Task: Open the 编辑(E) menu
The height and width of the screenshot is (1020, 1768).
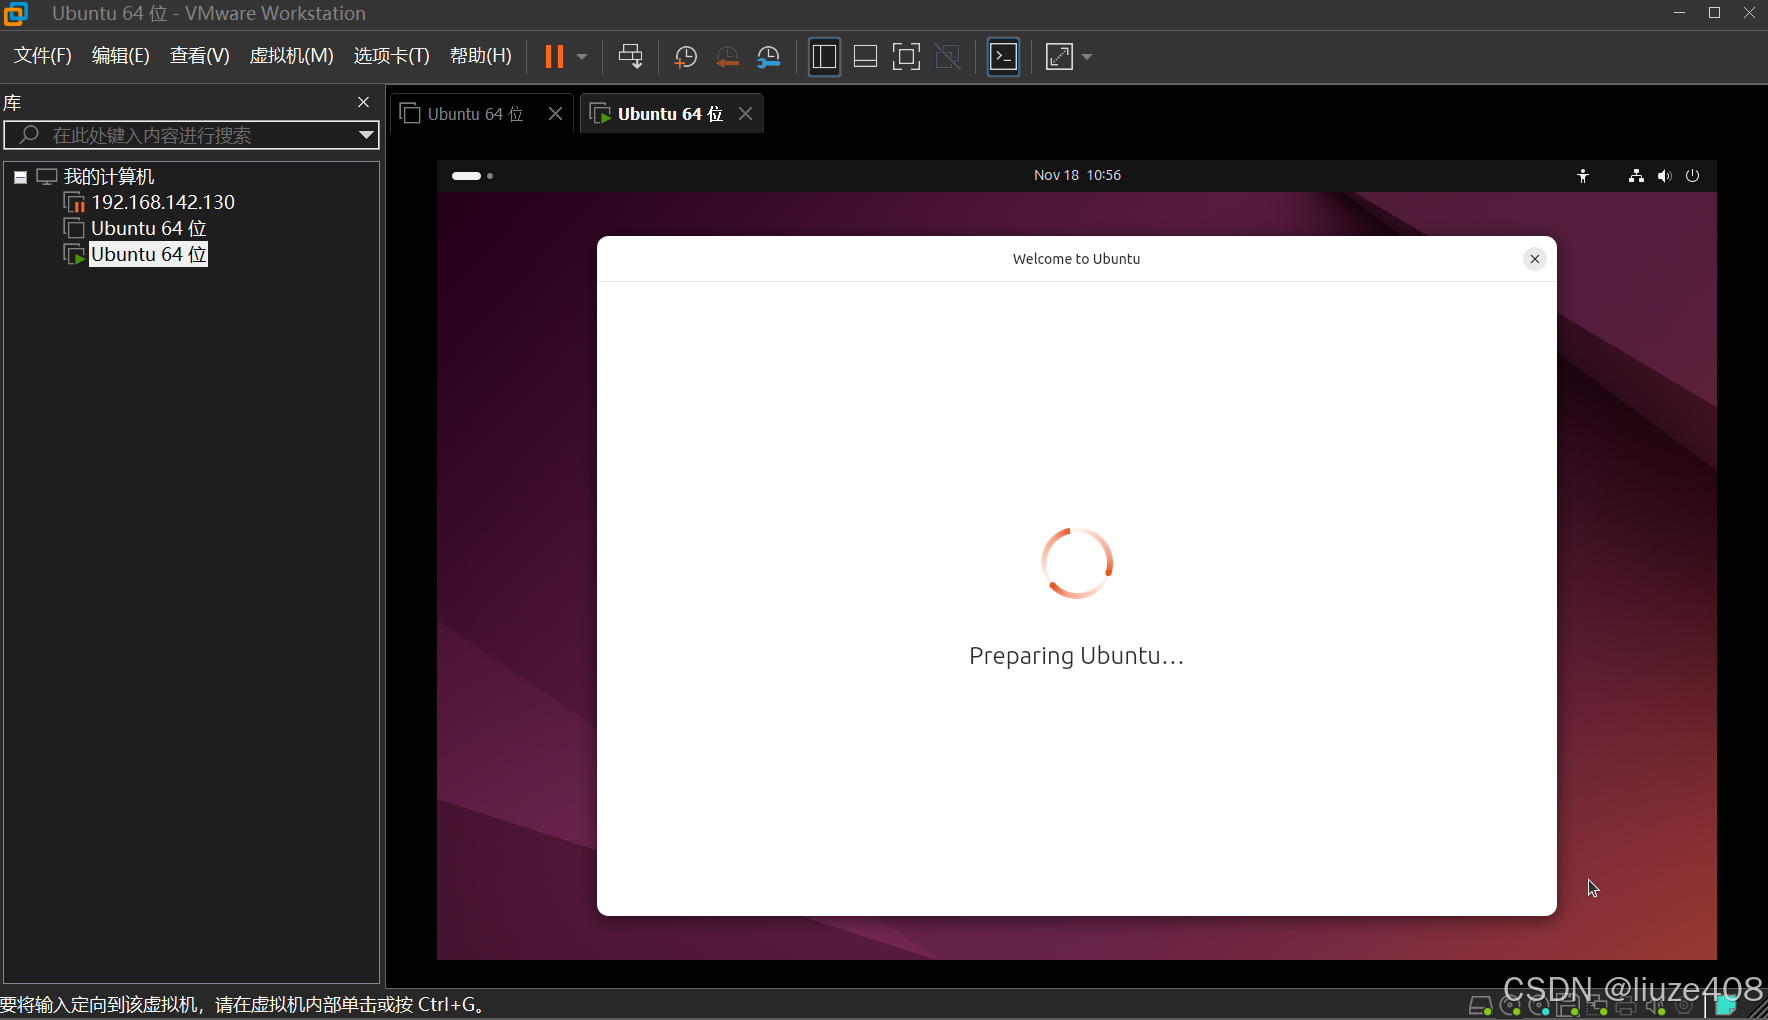Action: tap(121, 56)
